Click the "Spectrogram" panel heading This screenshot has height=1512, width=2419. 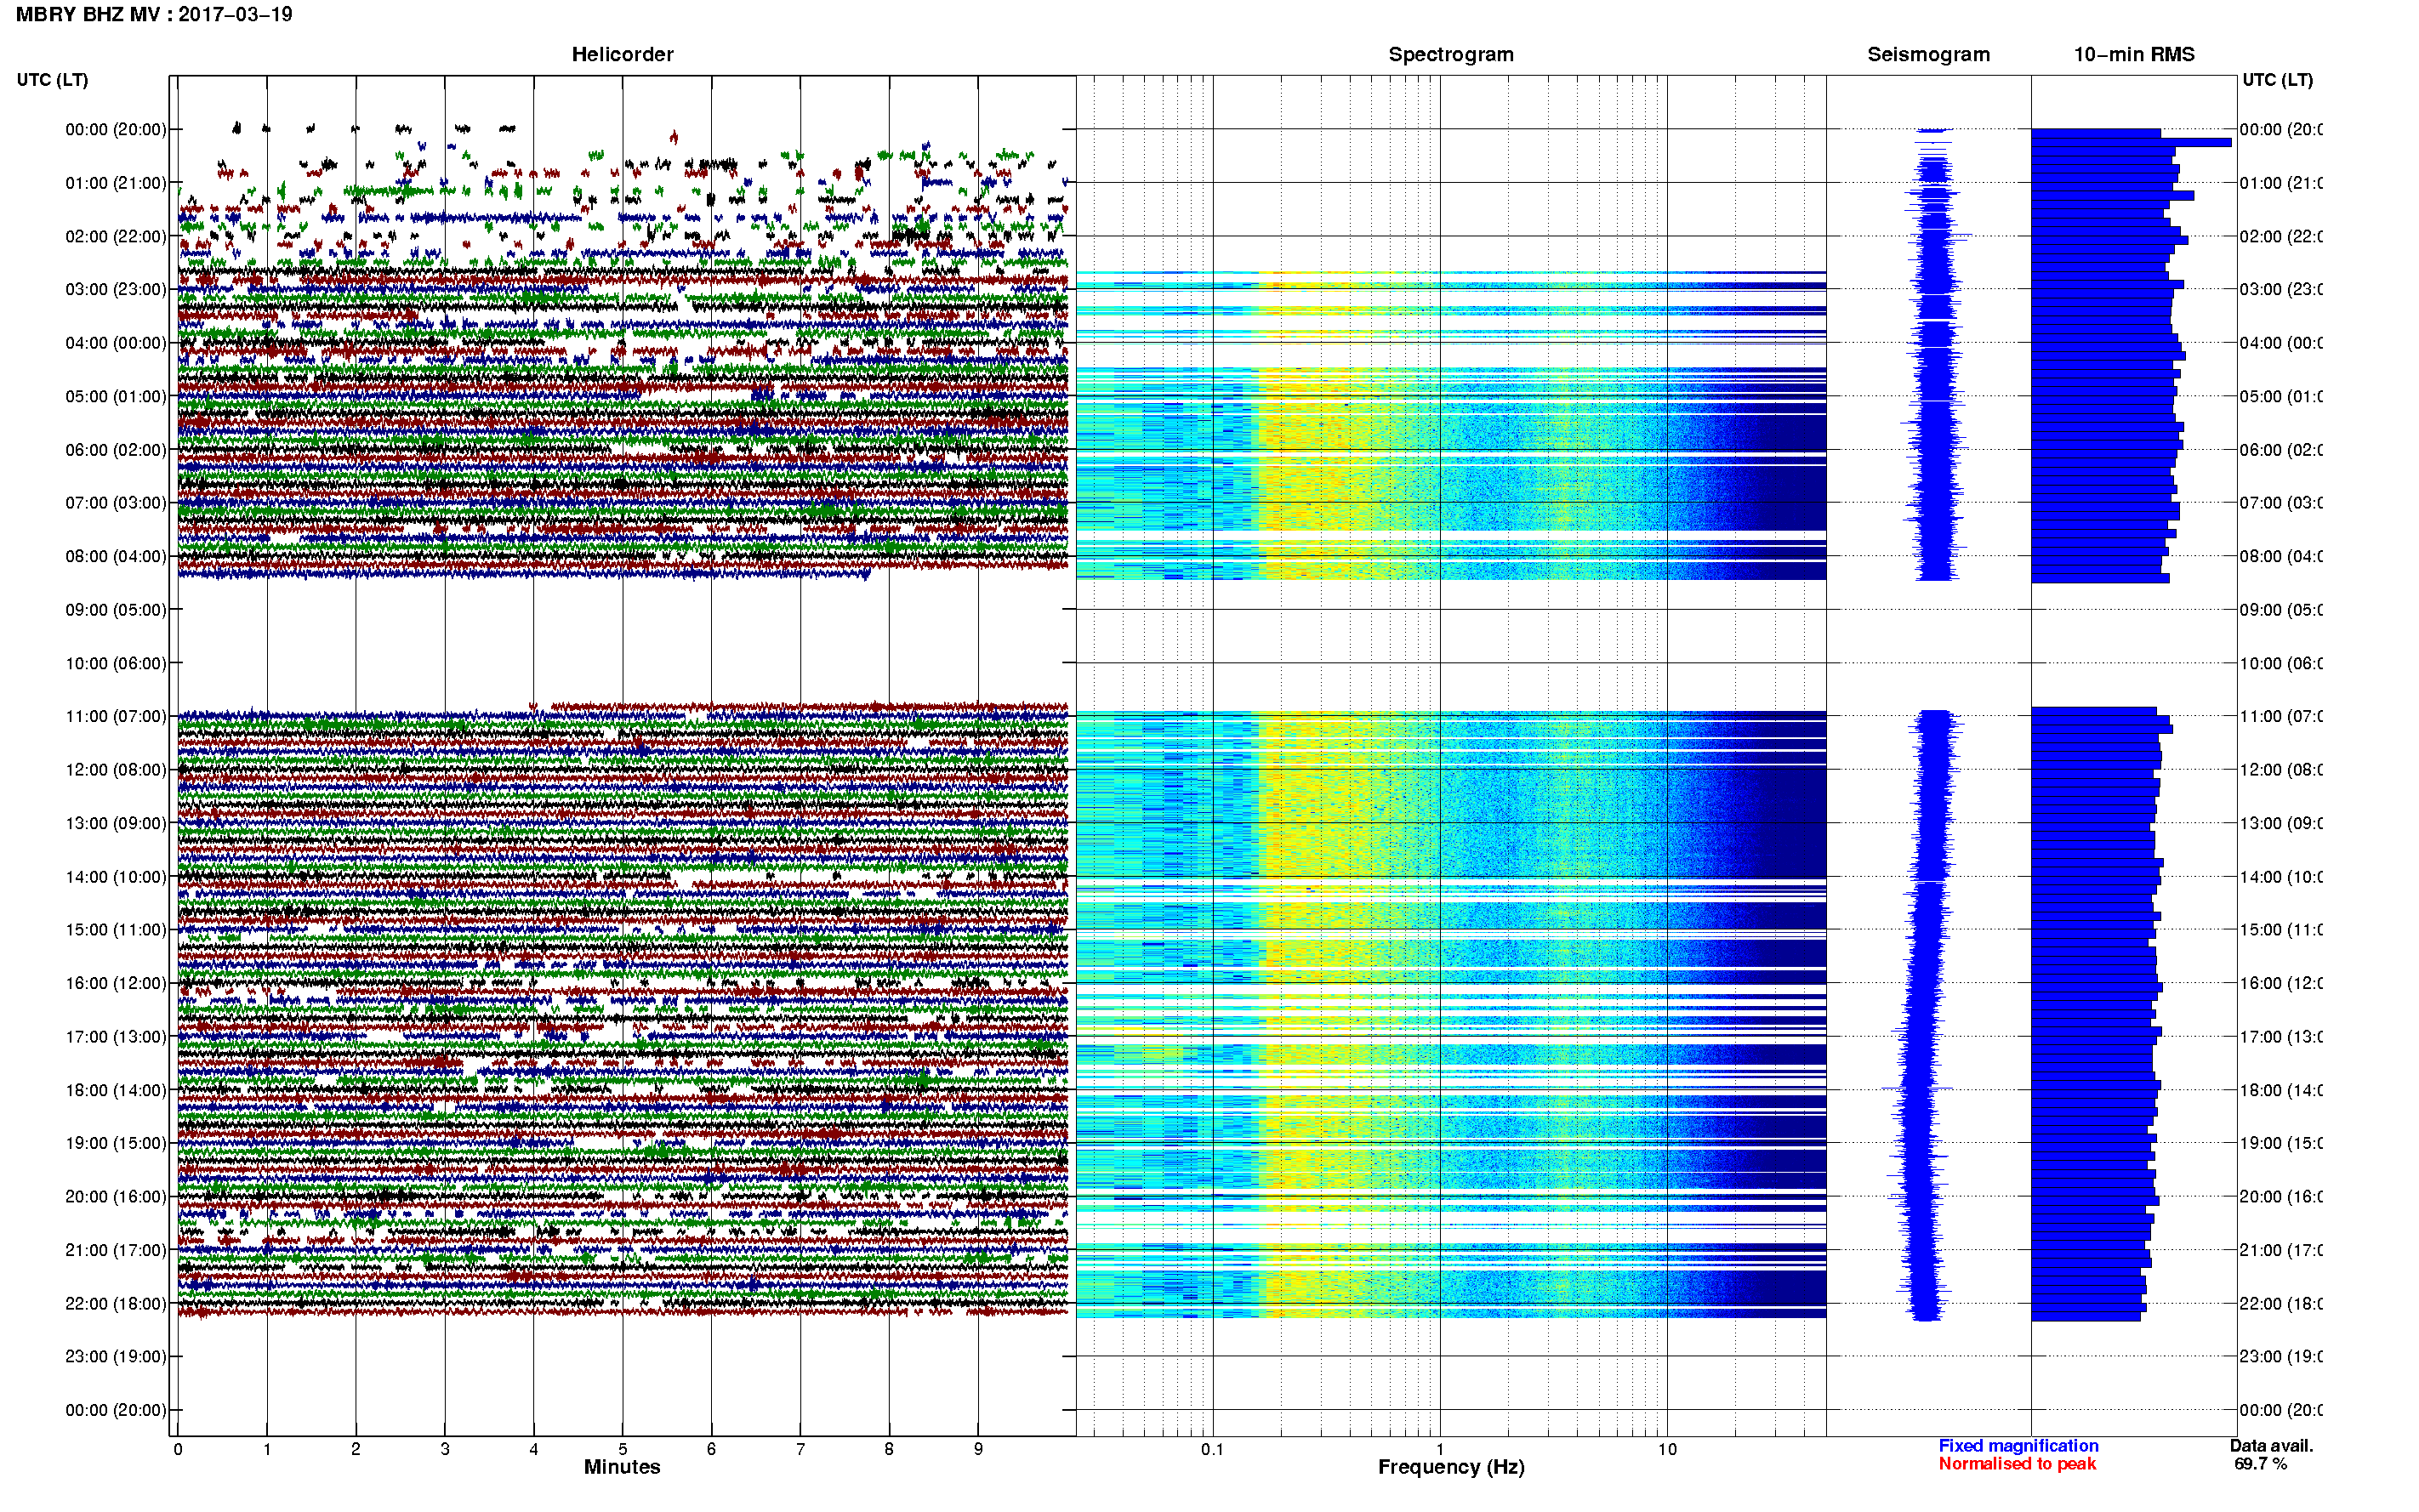(1451, 54)
